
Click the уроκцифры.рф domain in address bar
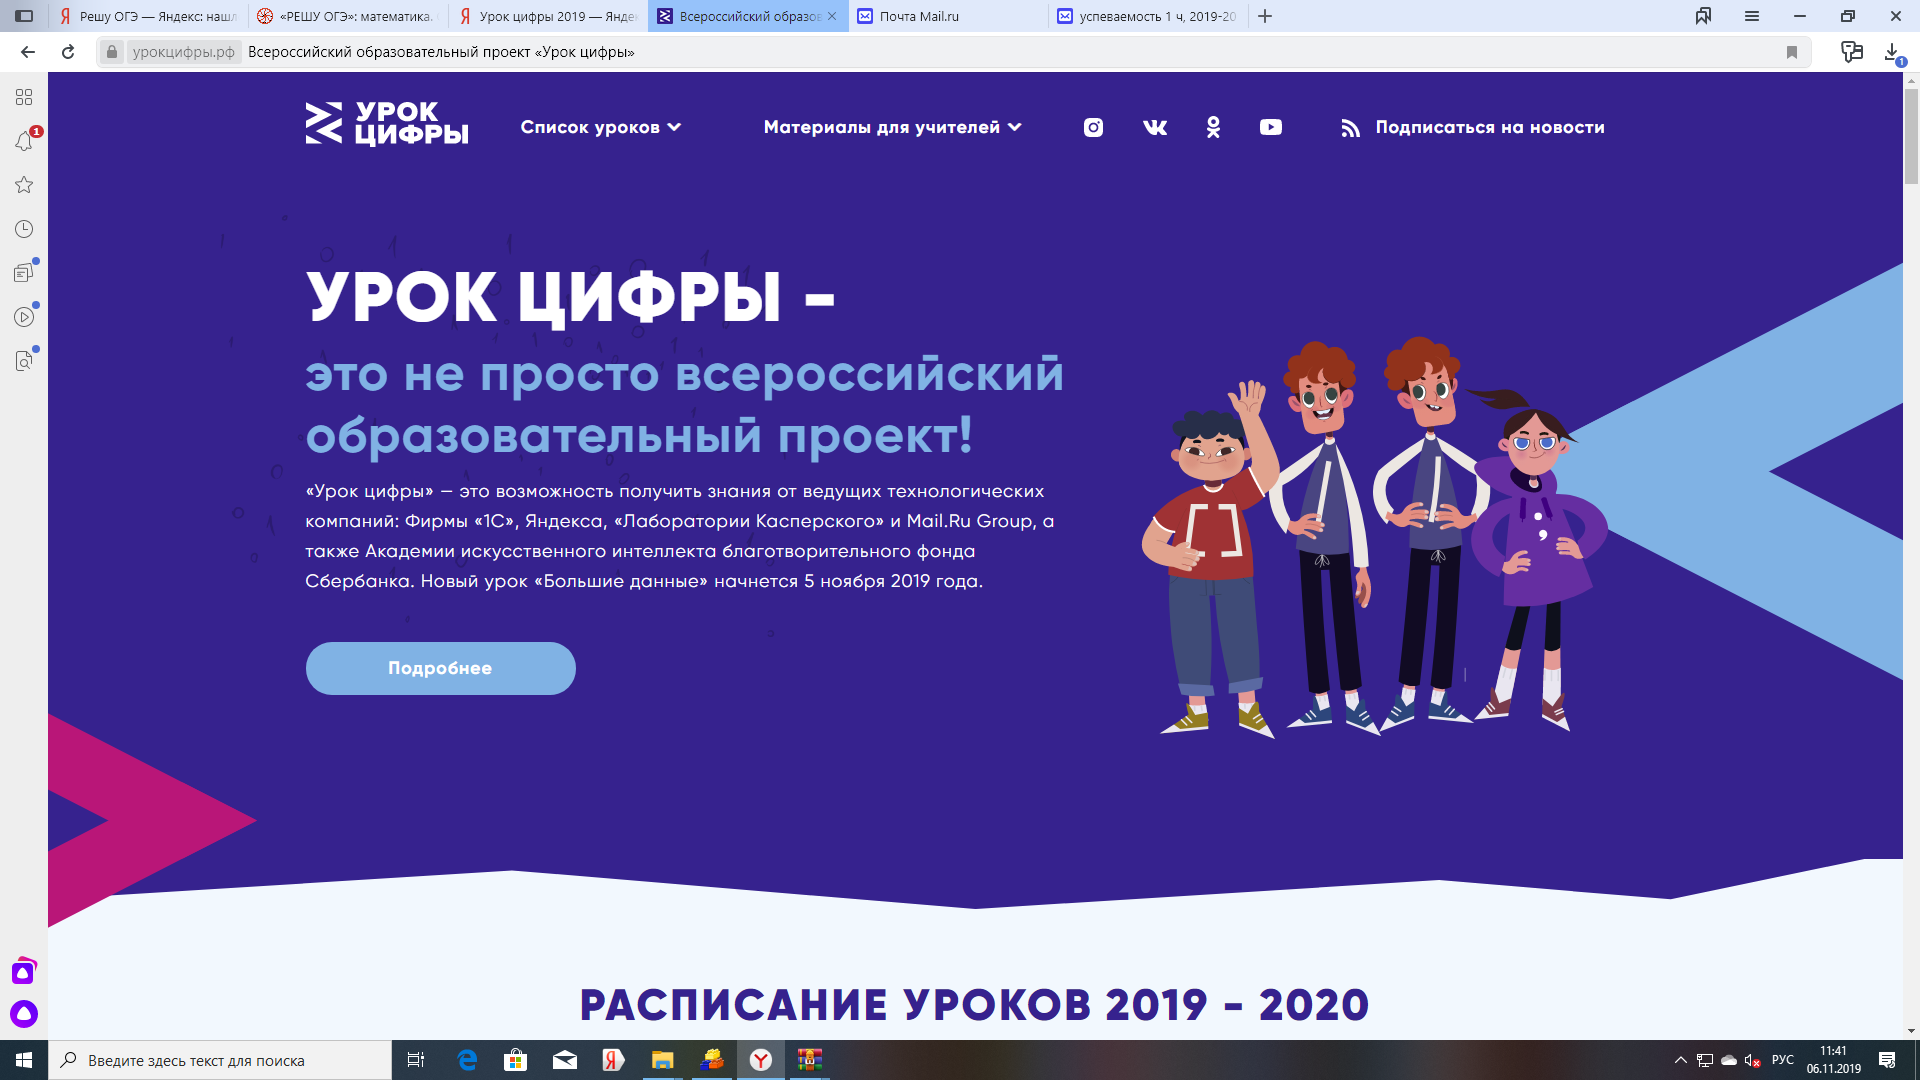[184, 52]
